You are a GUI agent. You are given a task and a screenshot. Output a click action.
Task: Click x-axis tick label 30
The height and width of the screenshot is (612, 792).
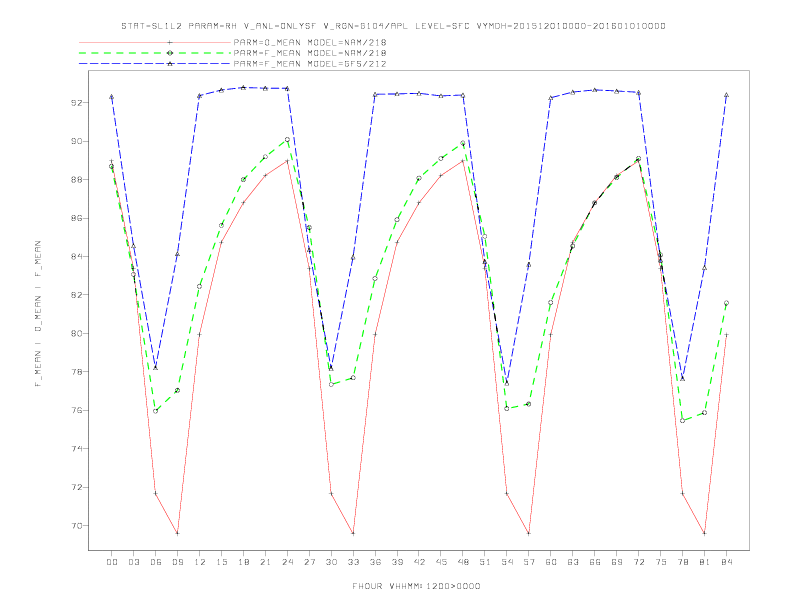(331, 562)
